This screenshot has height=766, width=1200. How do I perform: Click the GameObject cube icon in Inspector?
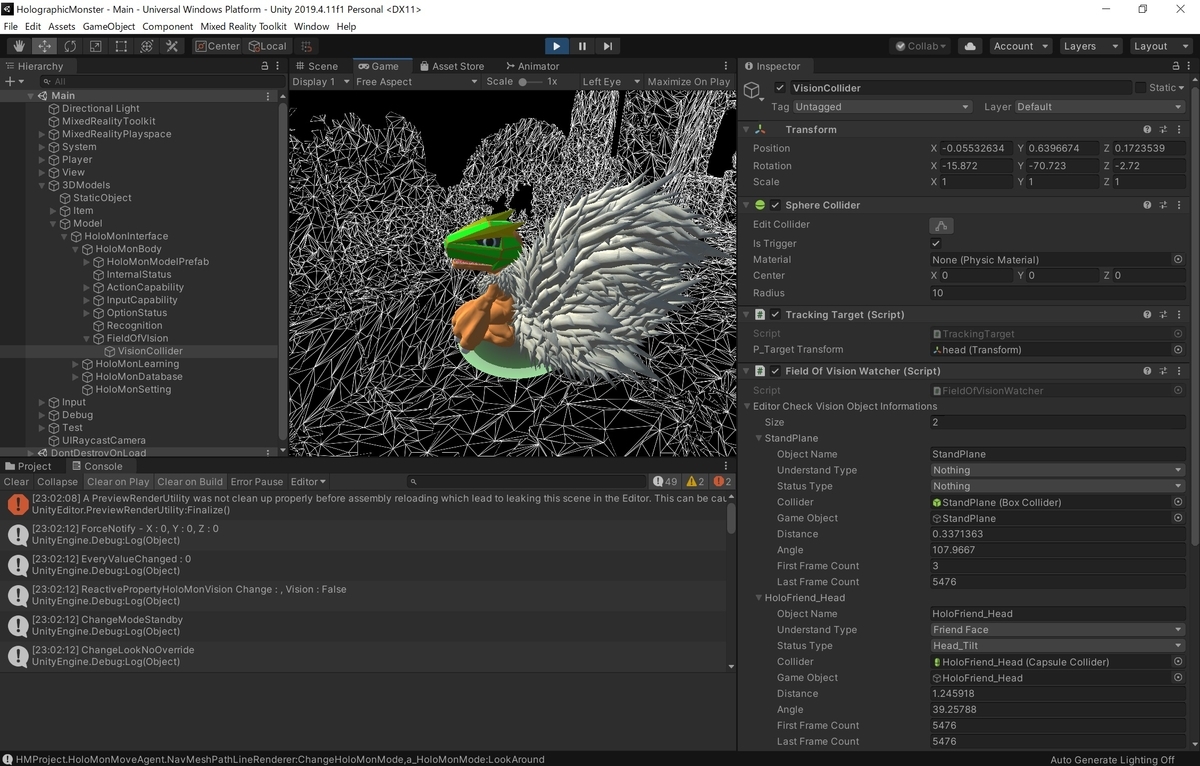point(752,91)
